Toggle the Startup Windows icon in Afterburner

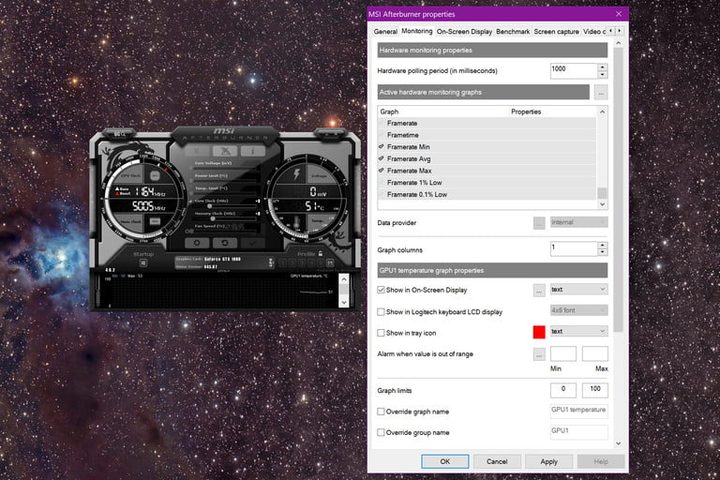pos(143,263)
